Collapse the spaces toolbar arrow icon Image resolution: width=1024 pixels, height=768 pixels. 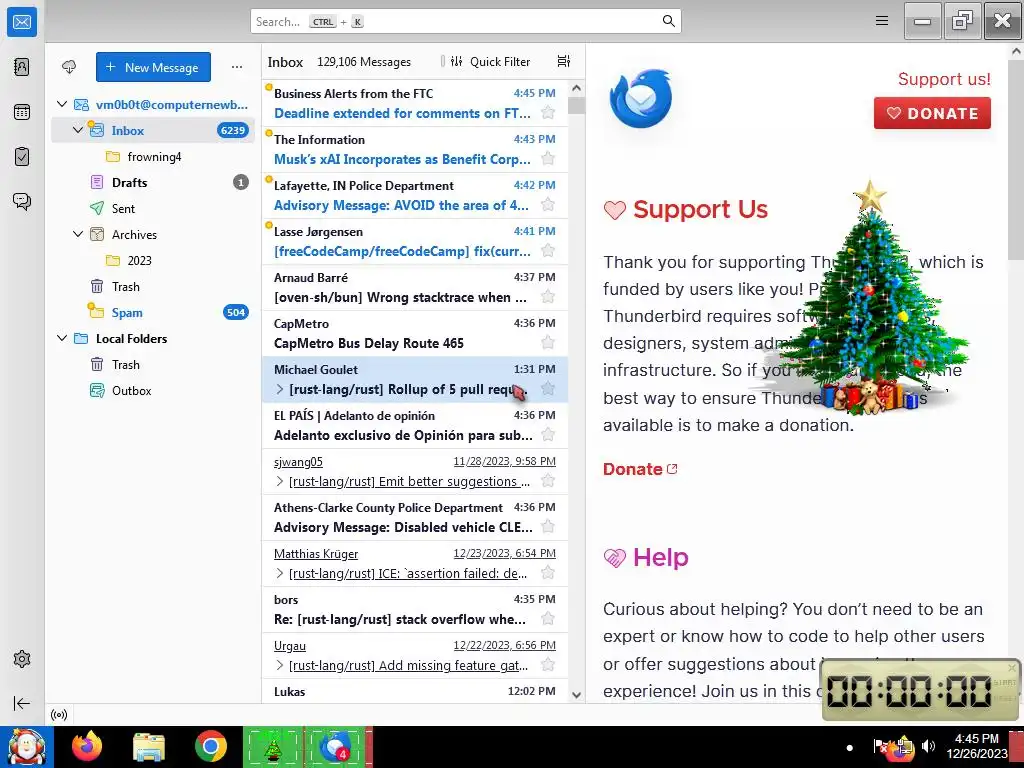pos(22,703)
